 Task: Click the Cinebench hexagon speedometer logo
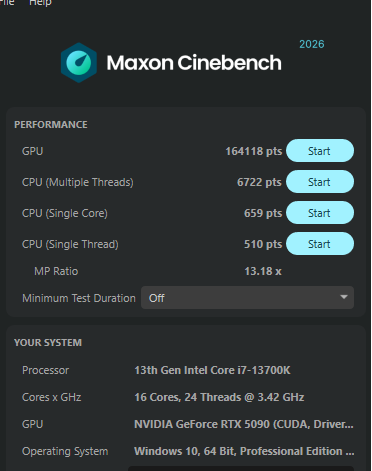point(79,63)
